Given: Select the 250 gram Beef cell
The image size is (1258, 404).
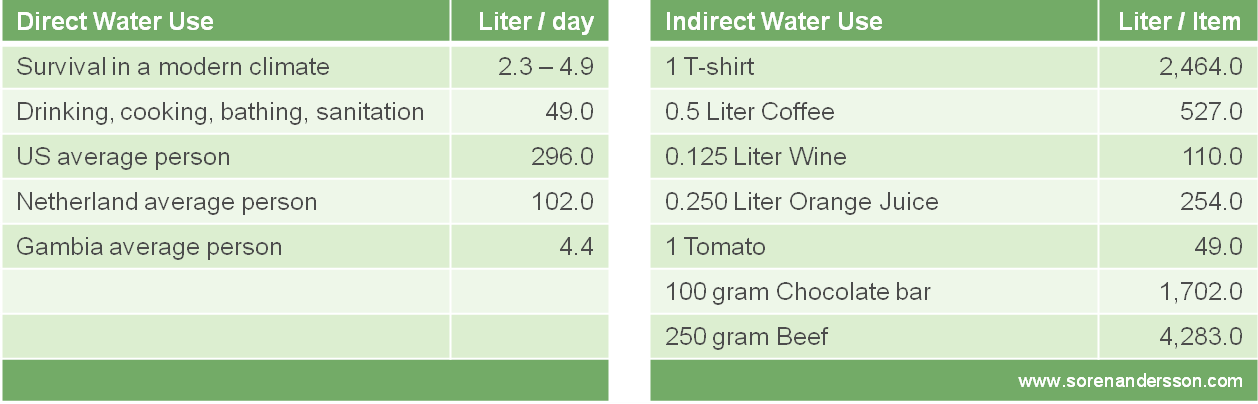Looking at the screenshot, I should [747, 337].
